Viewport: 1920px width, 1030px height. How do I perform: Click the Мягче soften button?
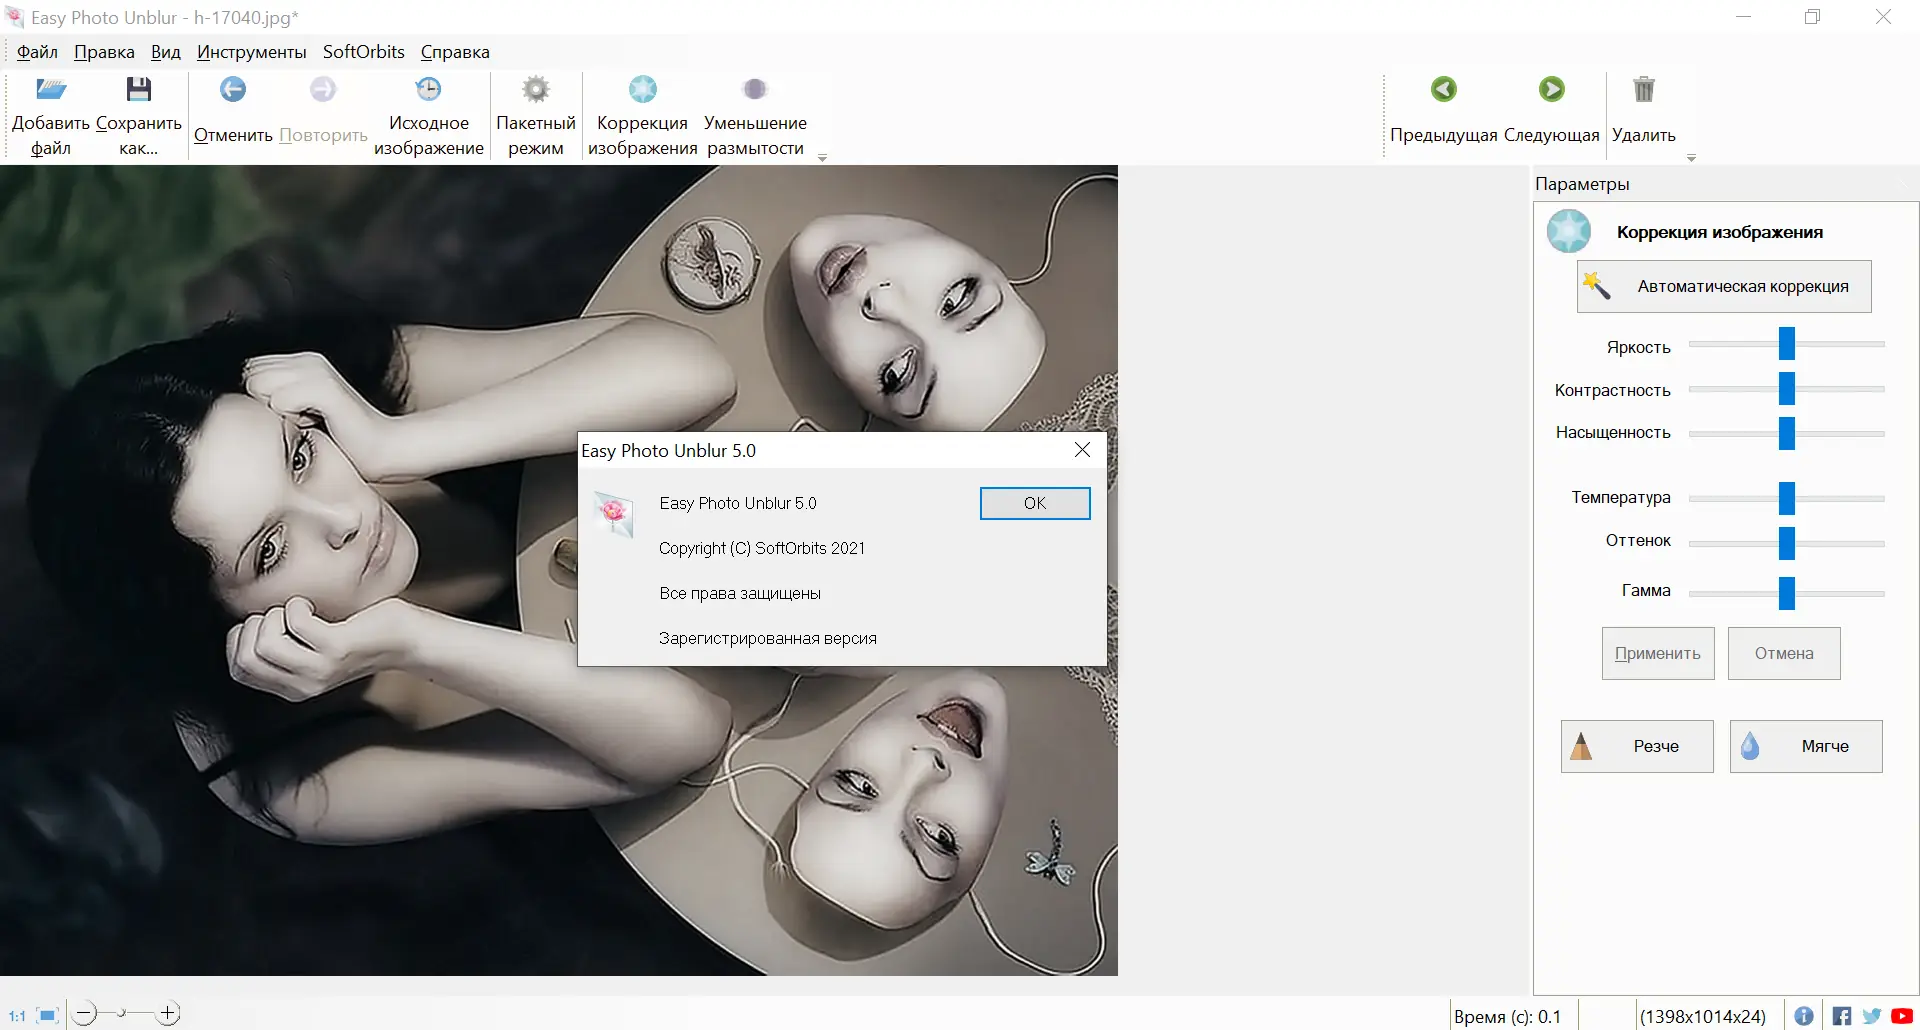coord(1806,746)
